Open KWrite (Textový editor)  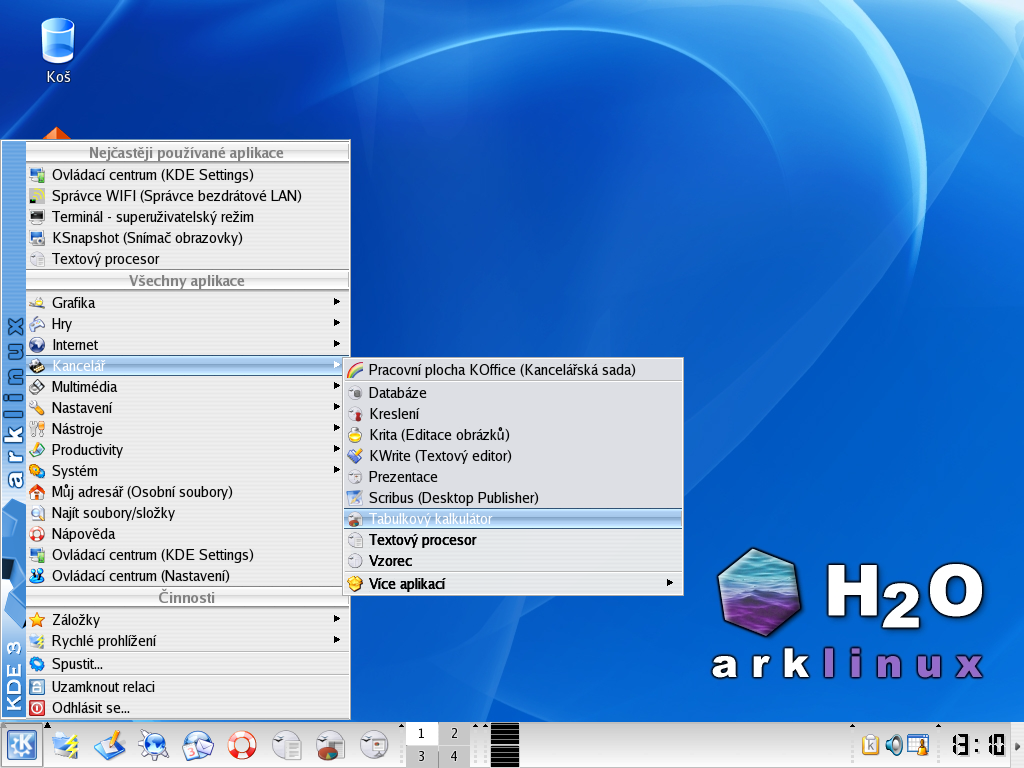pos(513,456)
